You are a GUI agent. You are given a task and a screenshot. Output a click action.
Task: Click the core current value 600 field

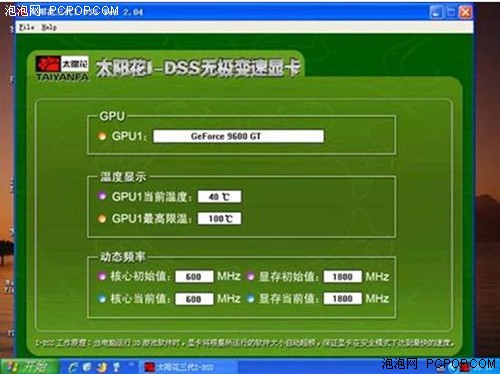[194, 299]
